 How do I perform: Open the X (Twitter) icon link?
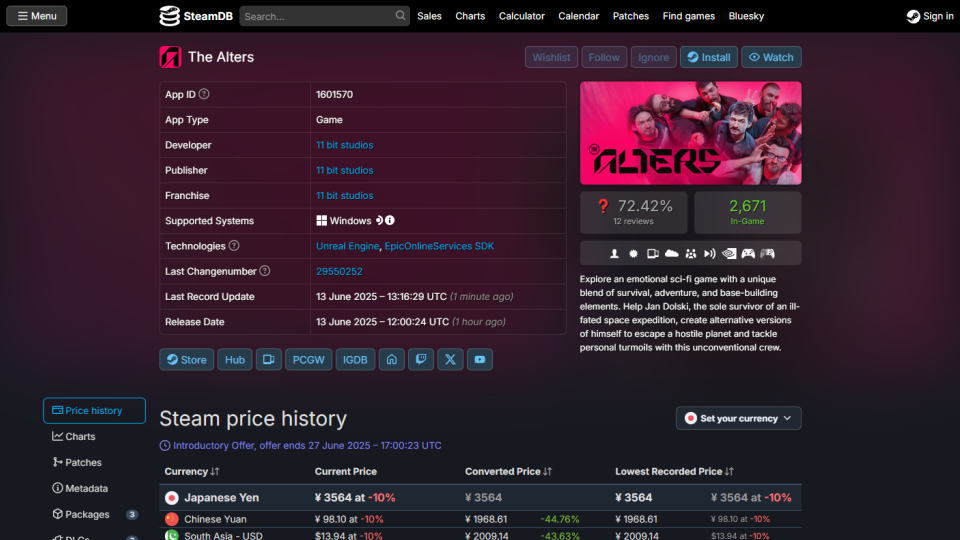[x=451, y=359]
